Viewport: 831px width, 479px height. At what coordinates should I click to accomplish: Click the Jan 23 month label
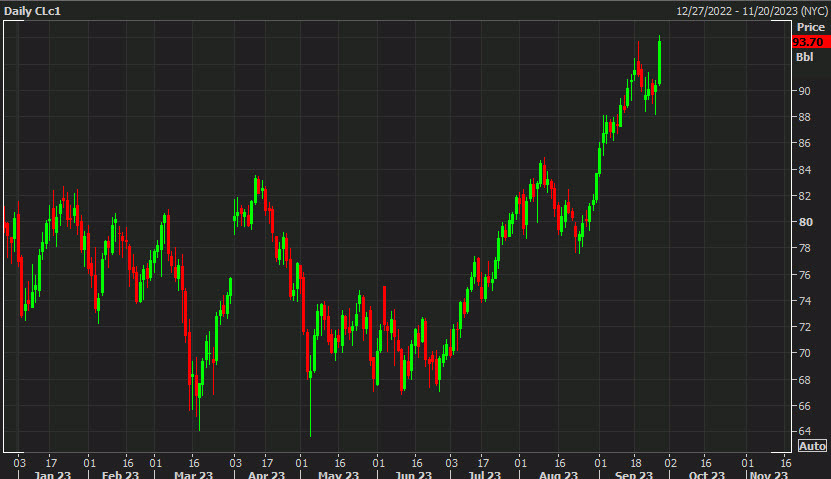tap(52, 474)
